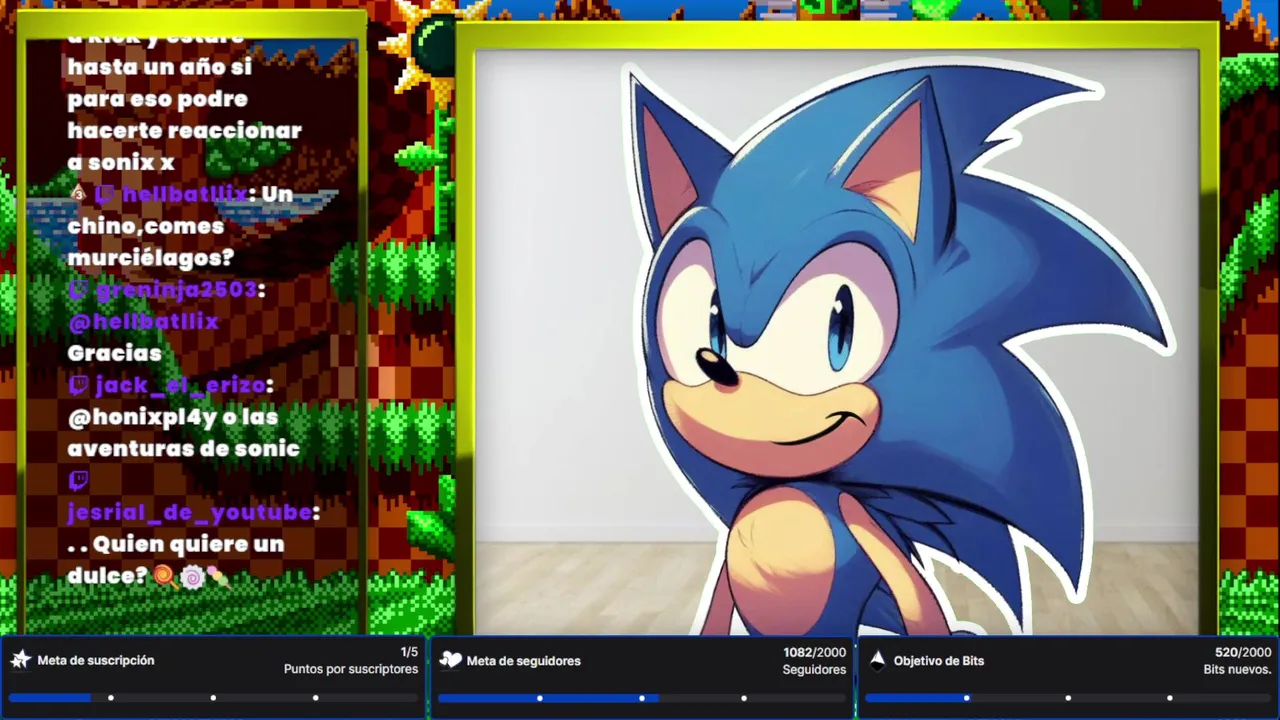Viewport: 1280px width, 720px height.
Task: Click the 'Meta de suscripción' label
Action: coord(96,660)
